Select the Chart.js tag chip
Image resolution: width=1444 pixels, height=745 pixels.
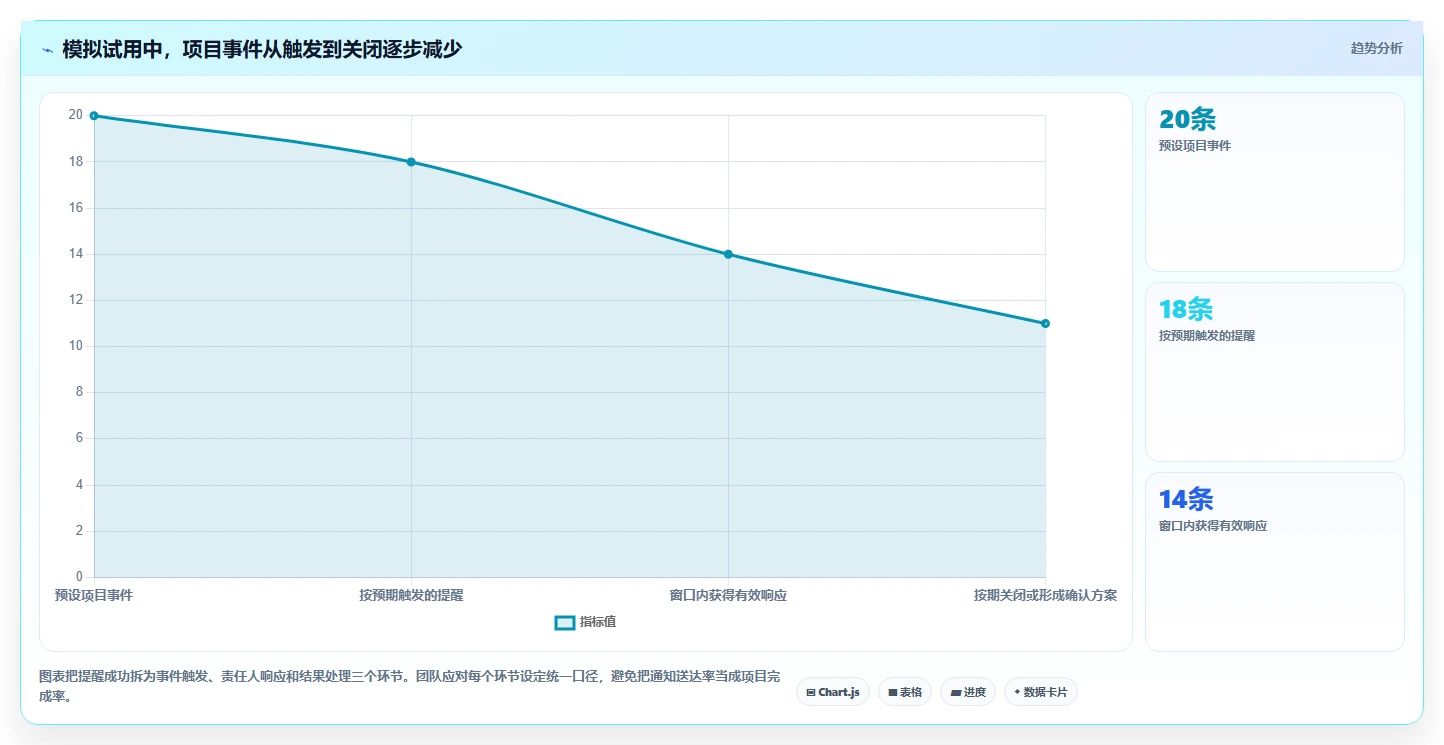833,692
